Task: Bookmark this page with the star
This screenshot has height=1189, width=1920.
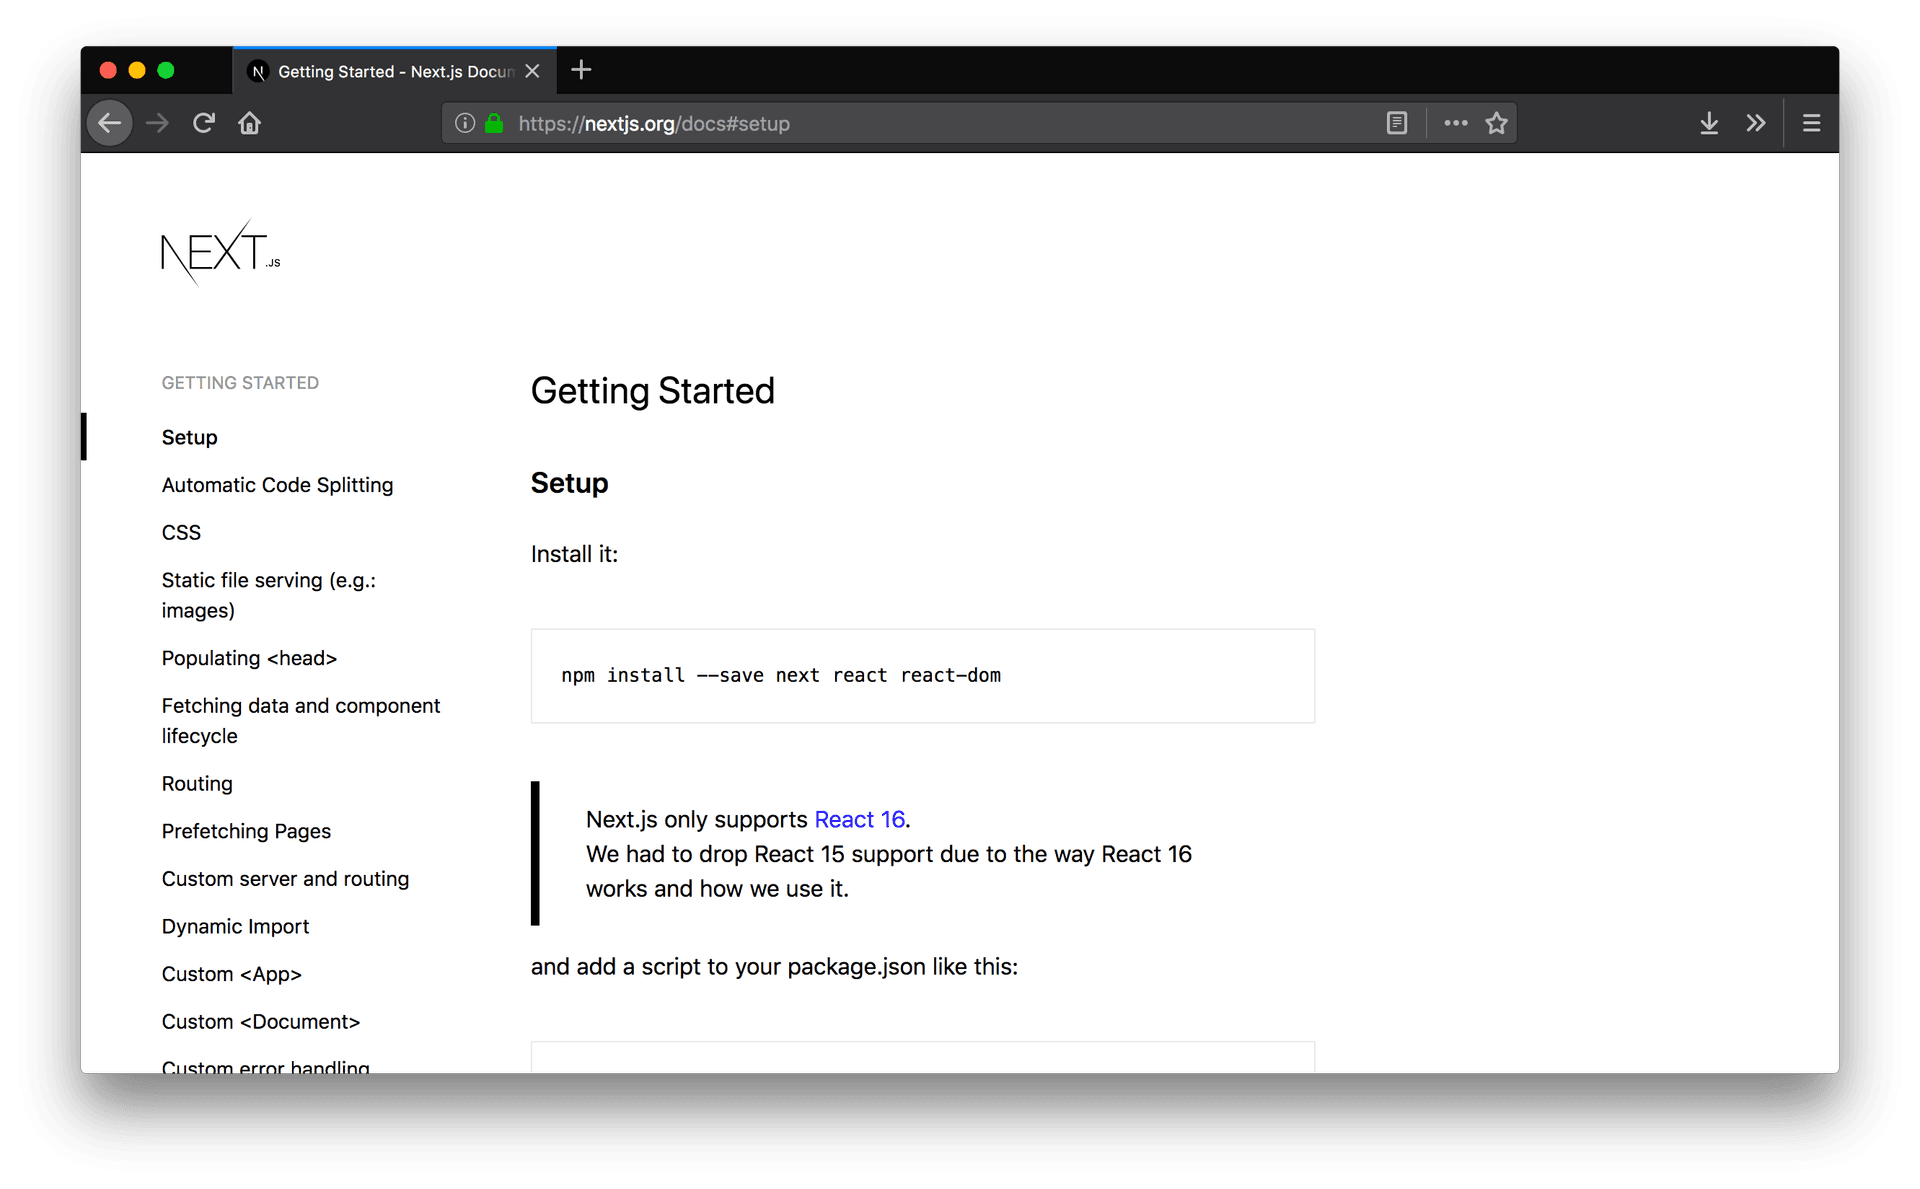Action: tap(1496, 122)
